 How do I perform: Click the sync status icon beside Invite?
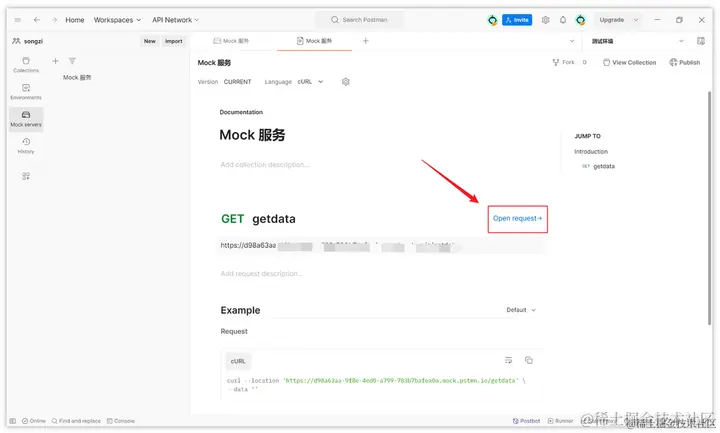click(x=492, y=20)
